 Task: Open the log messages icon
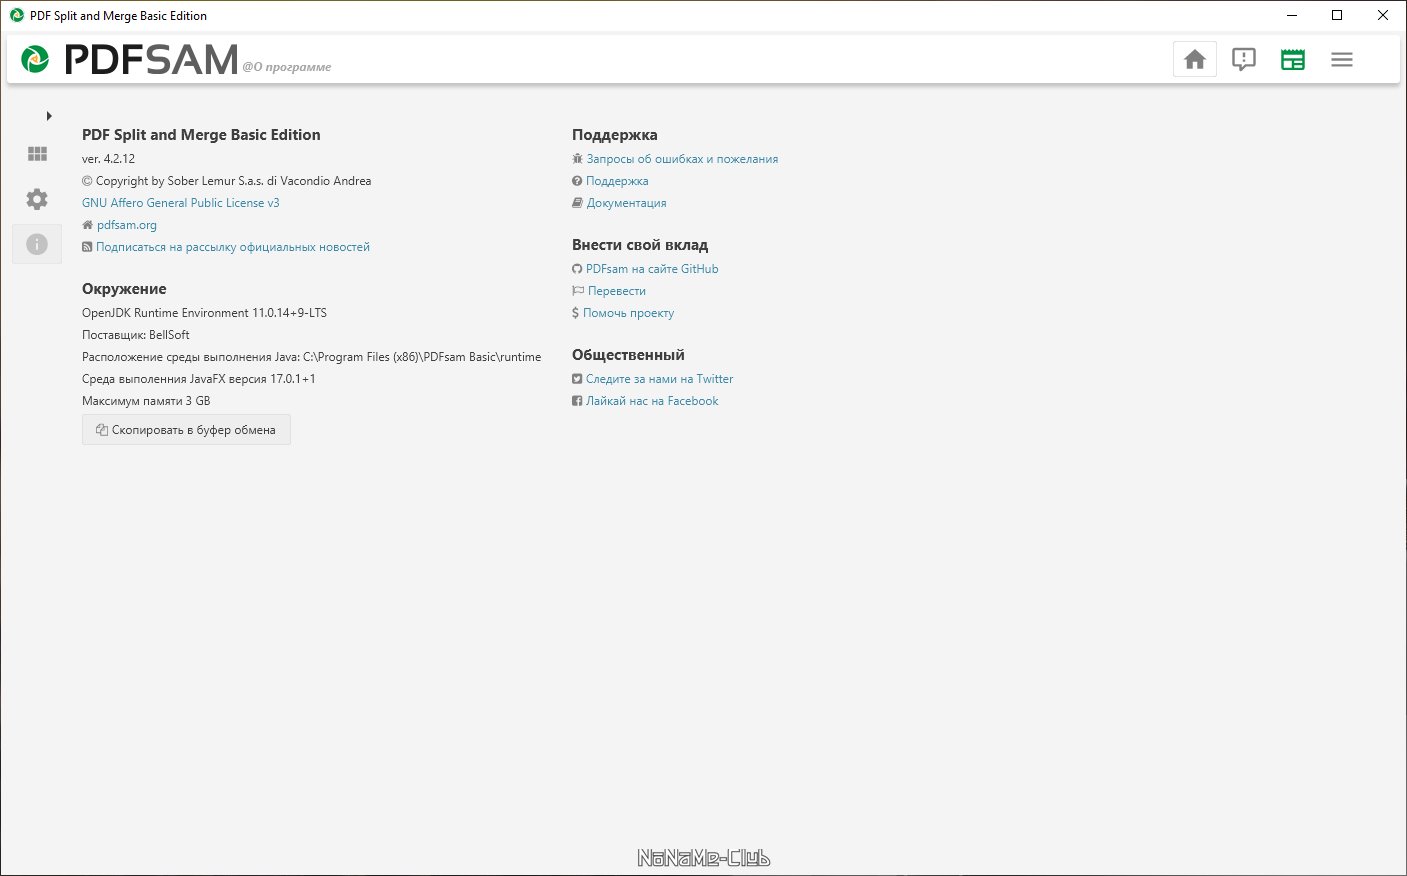[x=1244, y=60]
